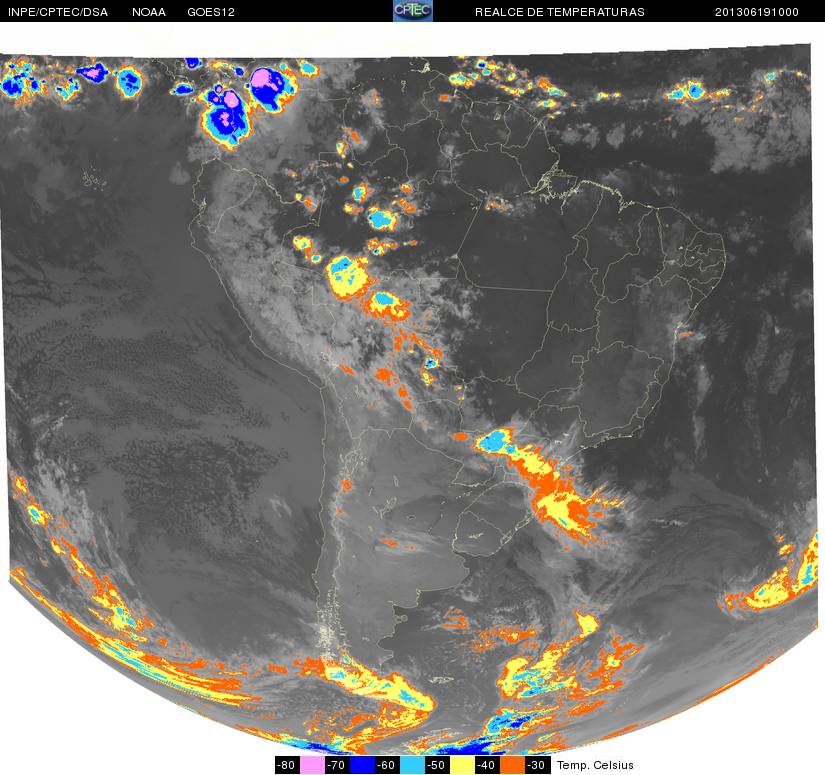
Task: Click the pink swatch in the temperature legend
Action: pos(312,765)
